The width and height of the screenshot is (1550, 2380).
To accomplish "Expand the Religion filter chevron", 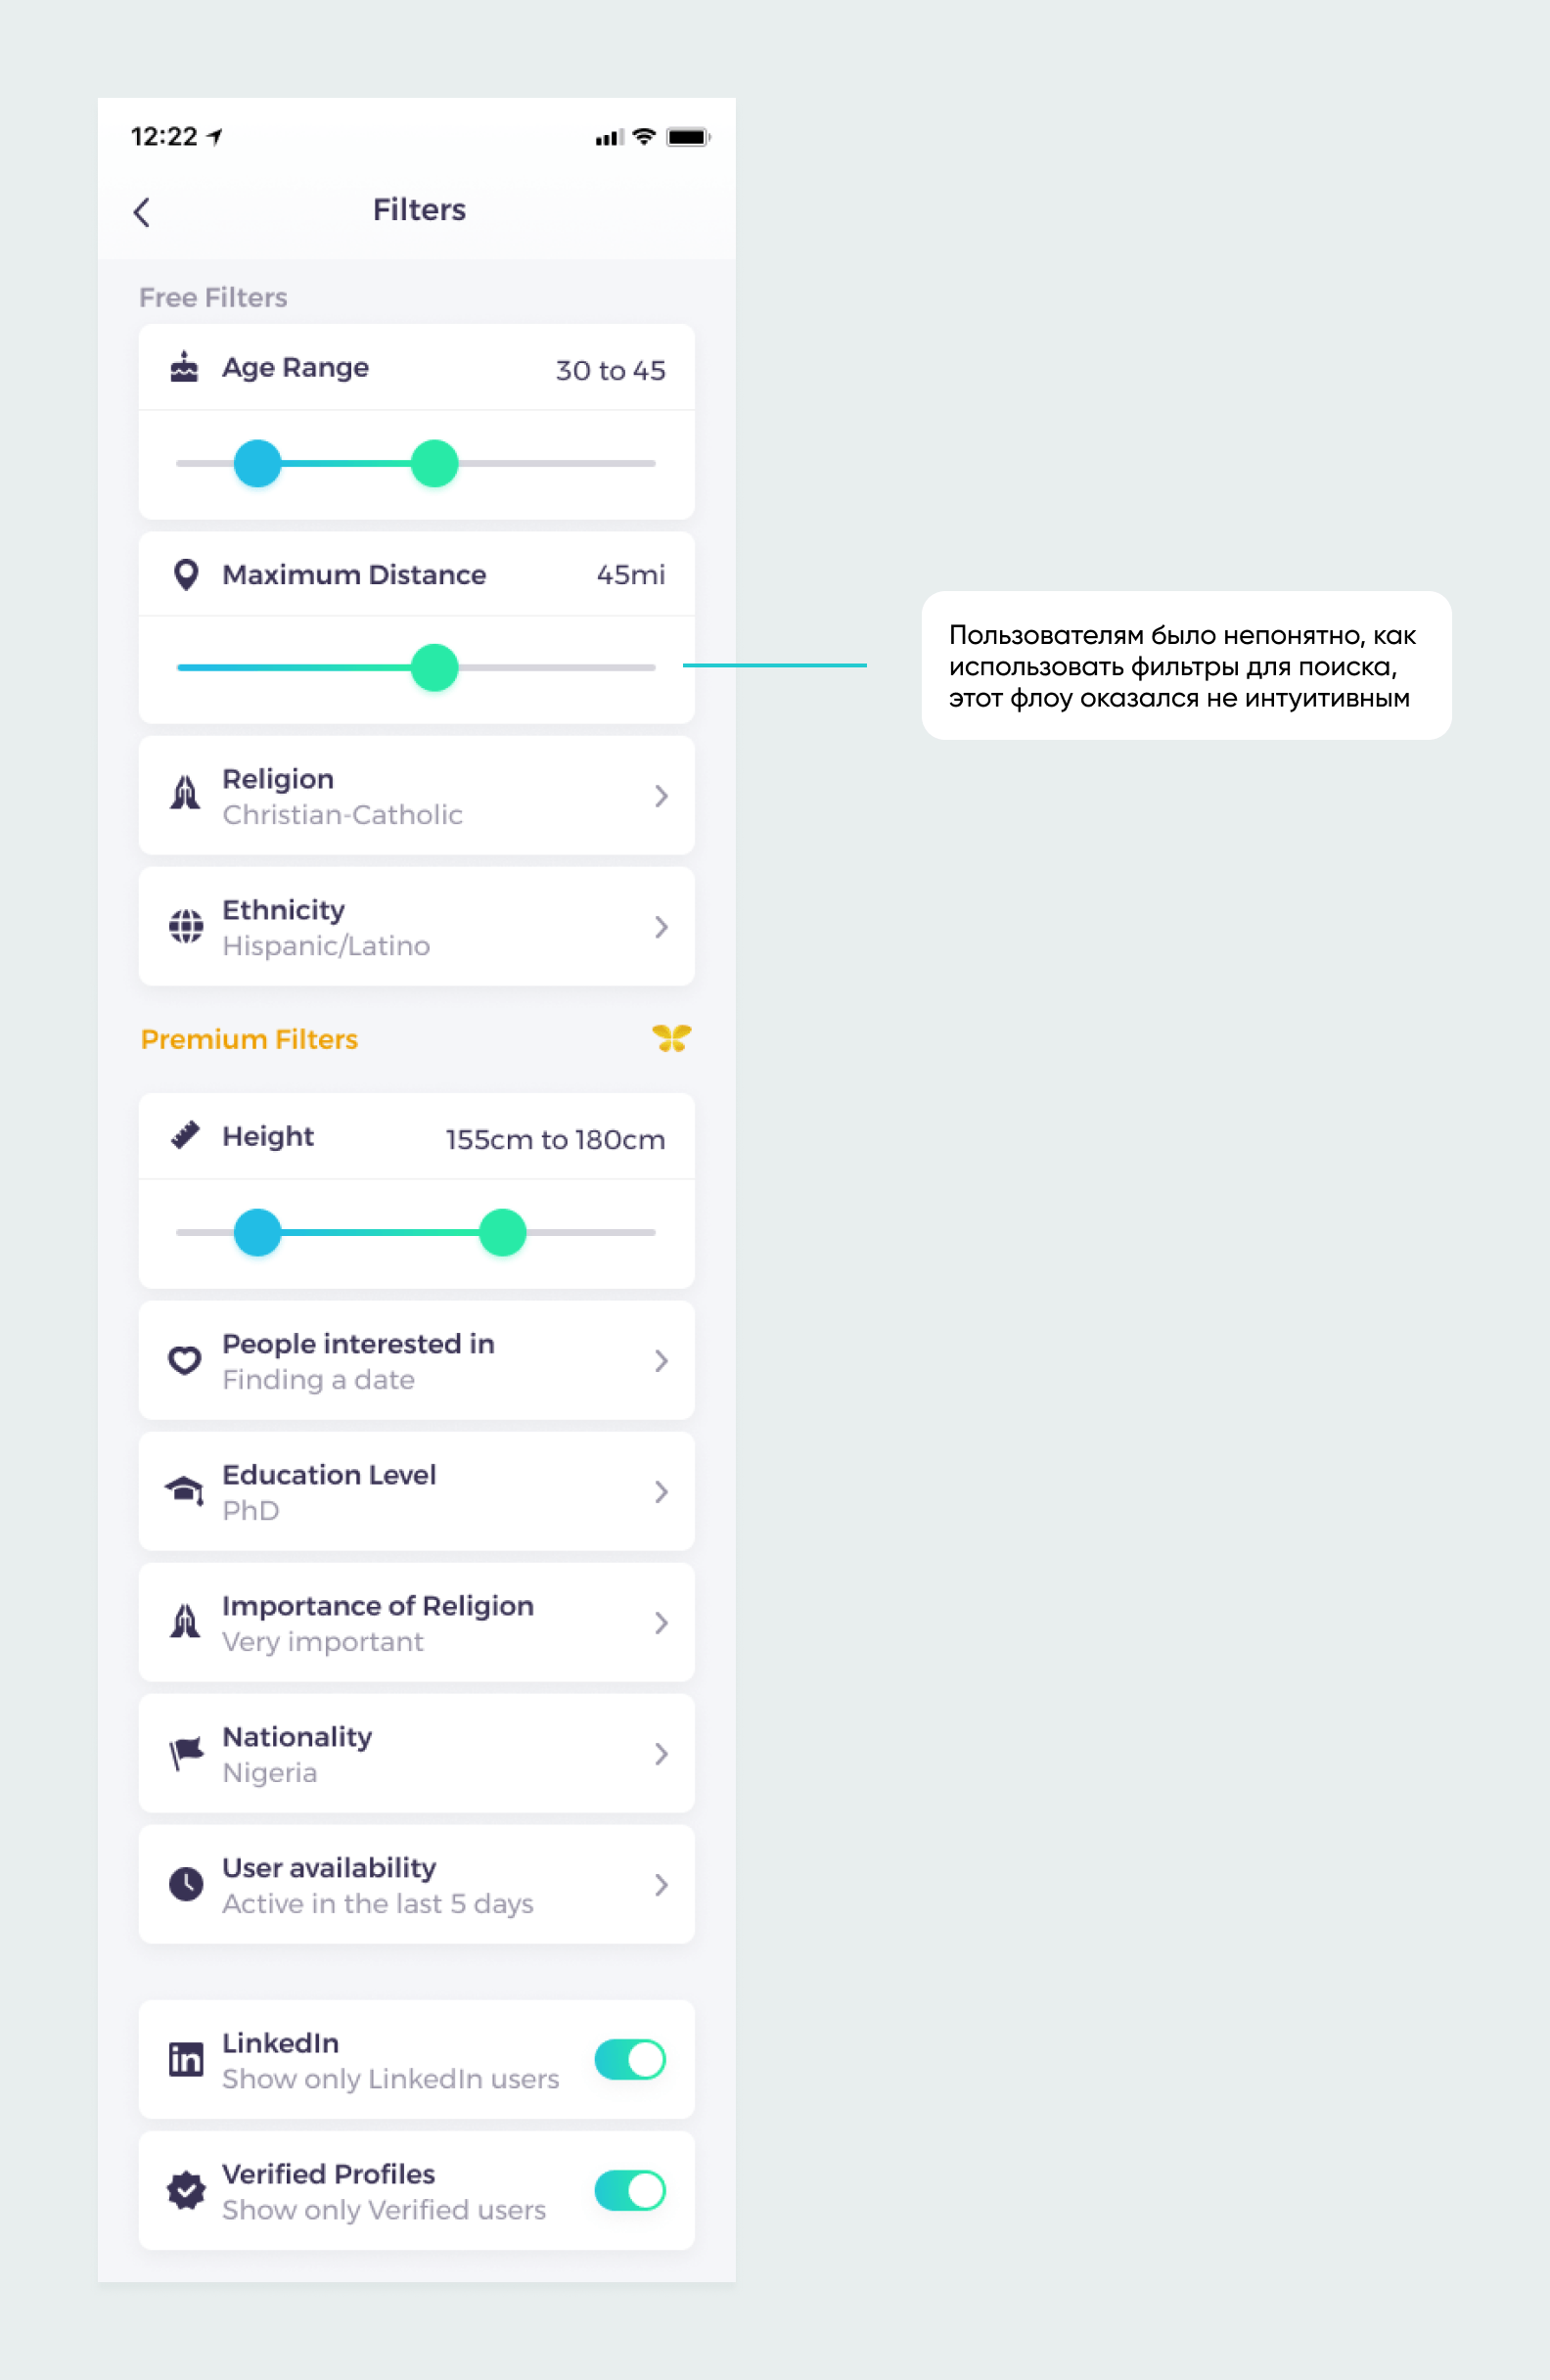I will (661, 796).
